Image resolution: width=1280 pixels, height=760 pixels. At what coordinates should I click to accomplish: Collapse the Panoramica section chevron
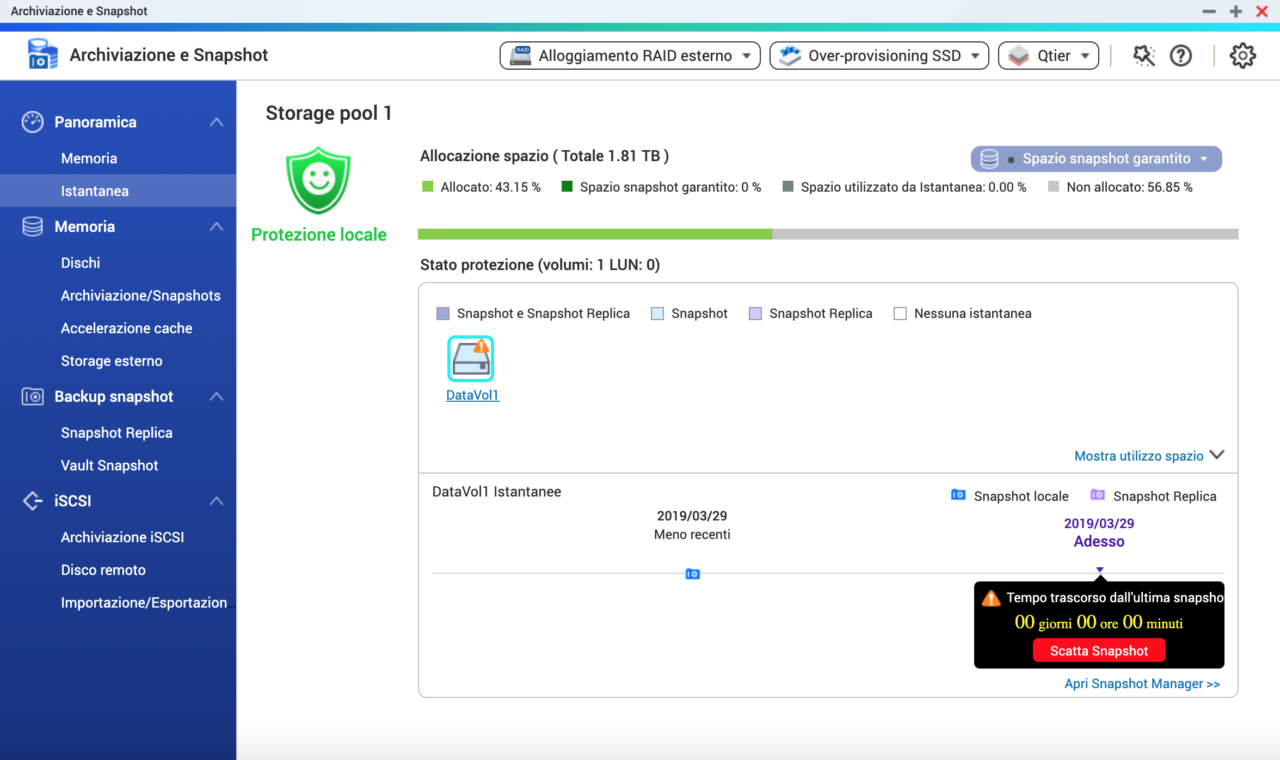click(216, 122)
